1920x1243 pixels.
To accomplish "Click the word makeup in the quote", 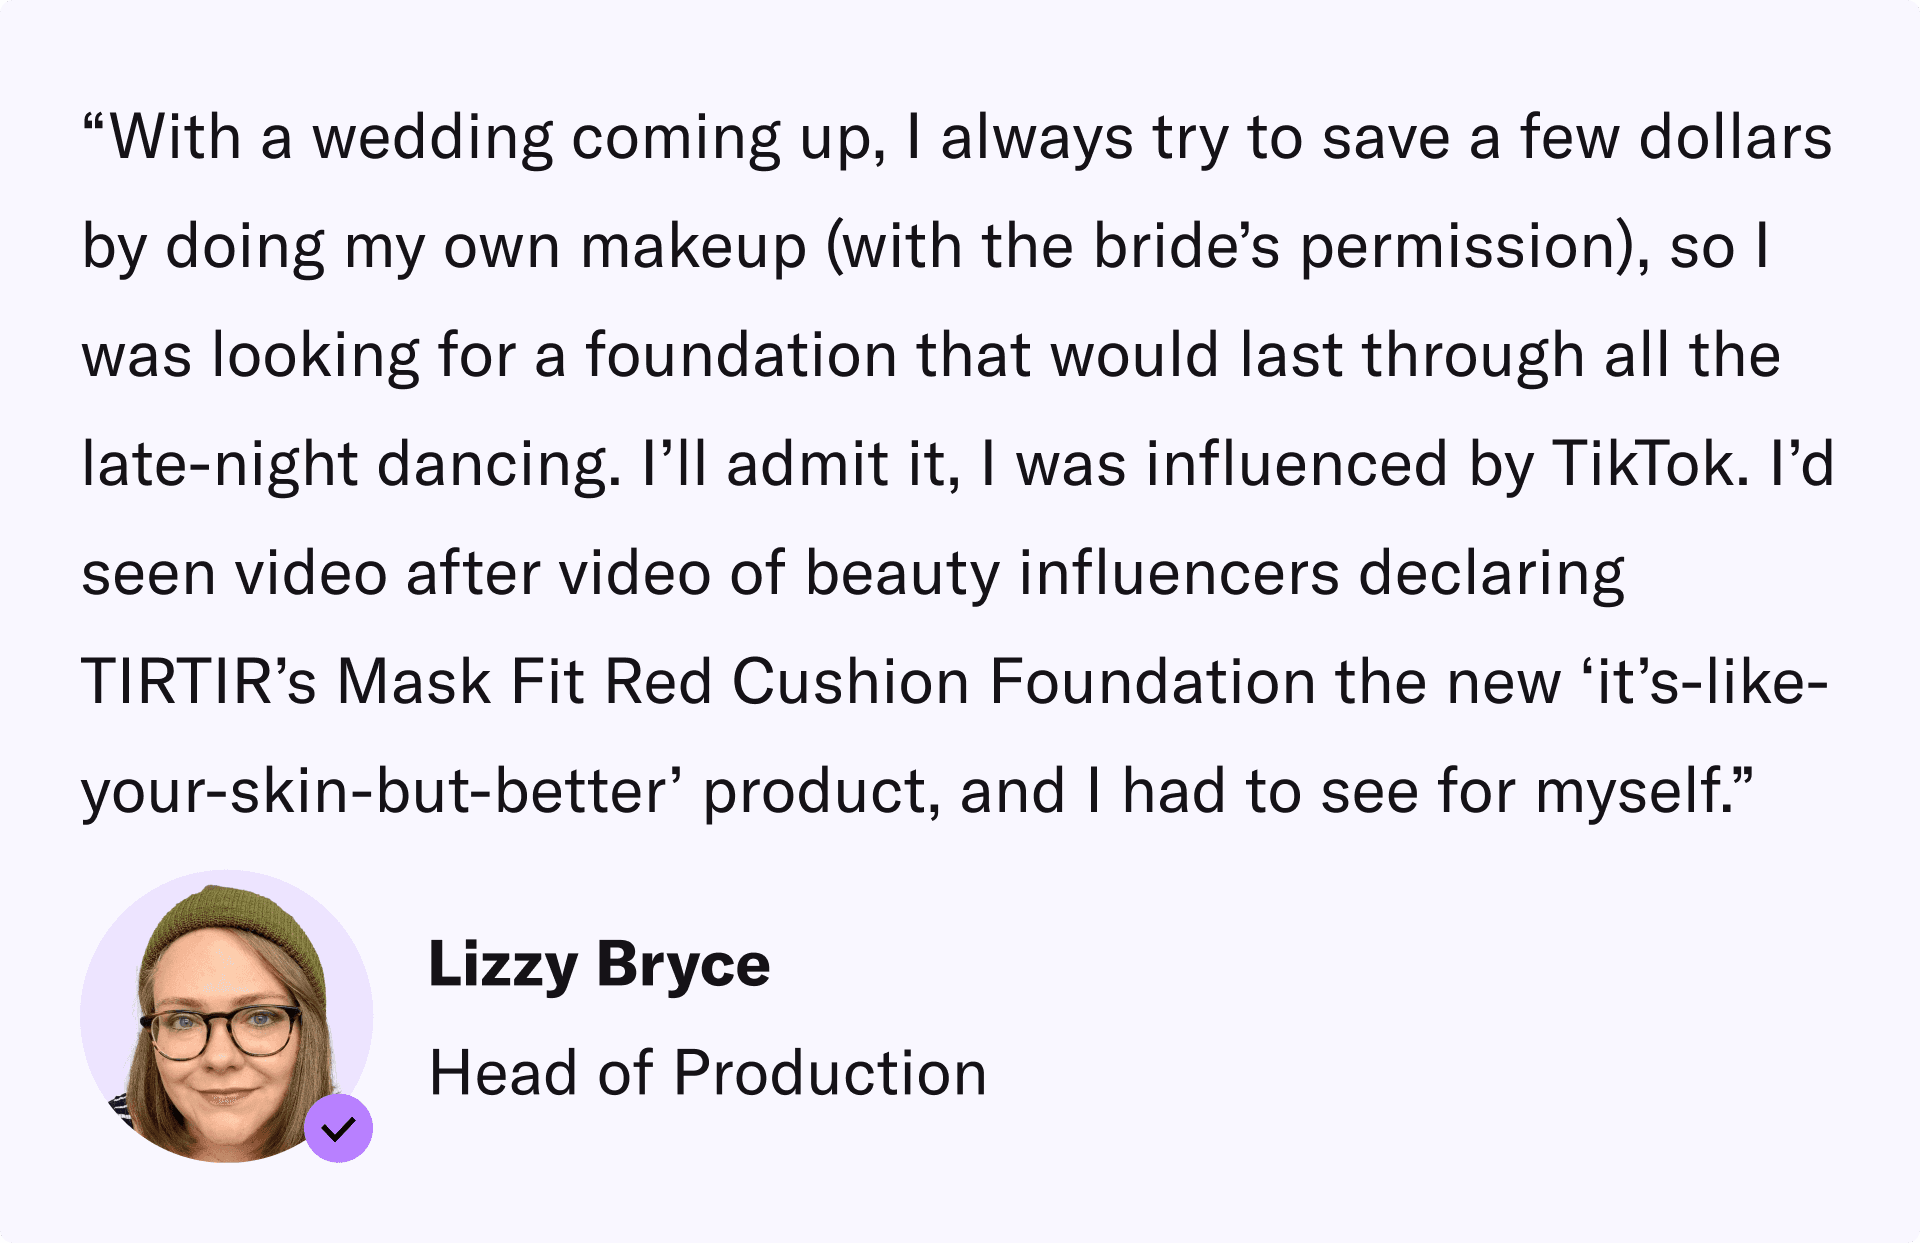I will 693,247.
